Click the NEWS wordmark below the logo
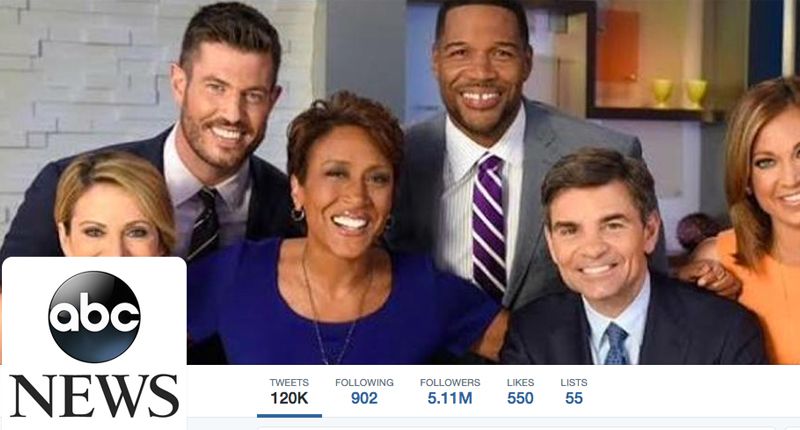The width and height of the screenshot is (800, 430). [94, 396]
